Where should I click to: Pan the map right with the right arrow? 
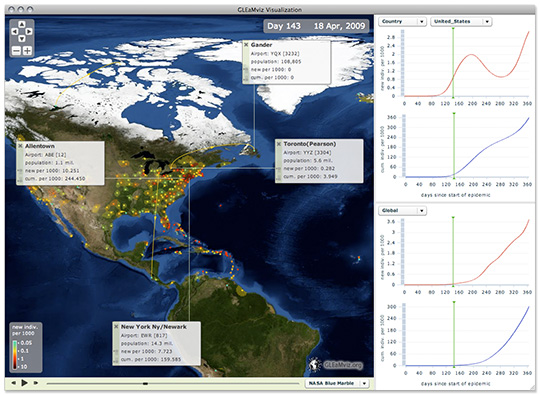(x=29, y=31)
